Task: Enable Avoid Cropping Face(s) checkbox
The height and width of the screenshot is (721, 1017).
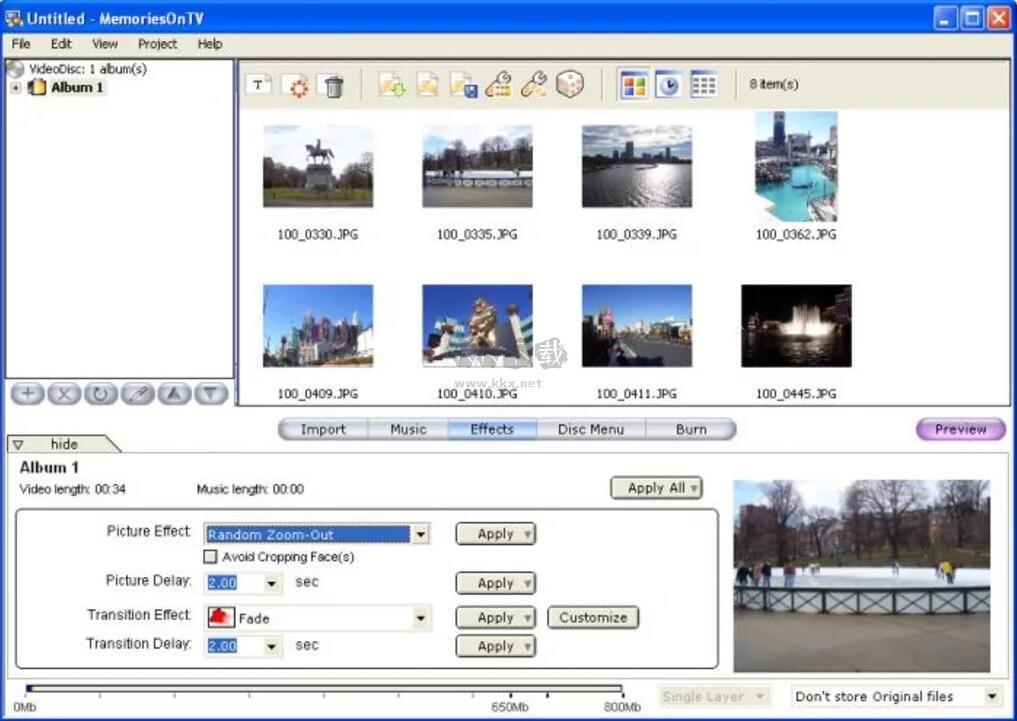Action: pos(211,557)
